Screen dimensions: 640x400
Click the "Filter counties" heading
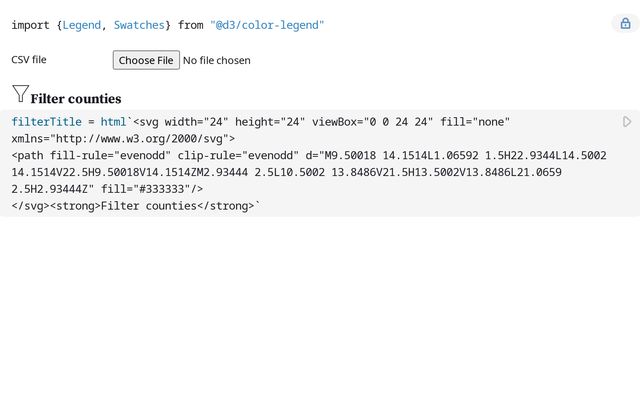coord(76,99)
